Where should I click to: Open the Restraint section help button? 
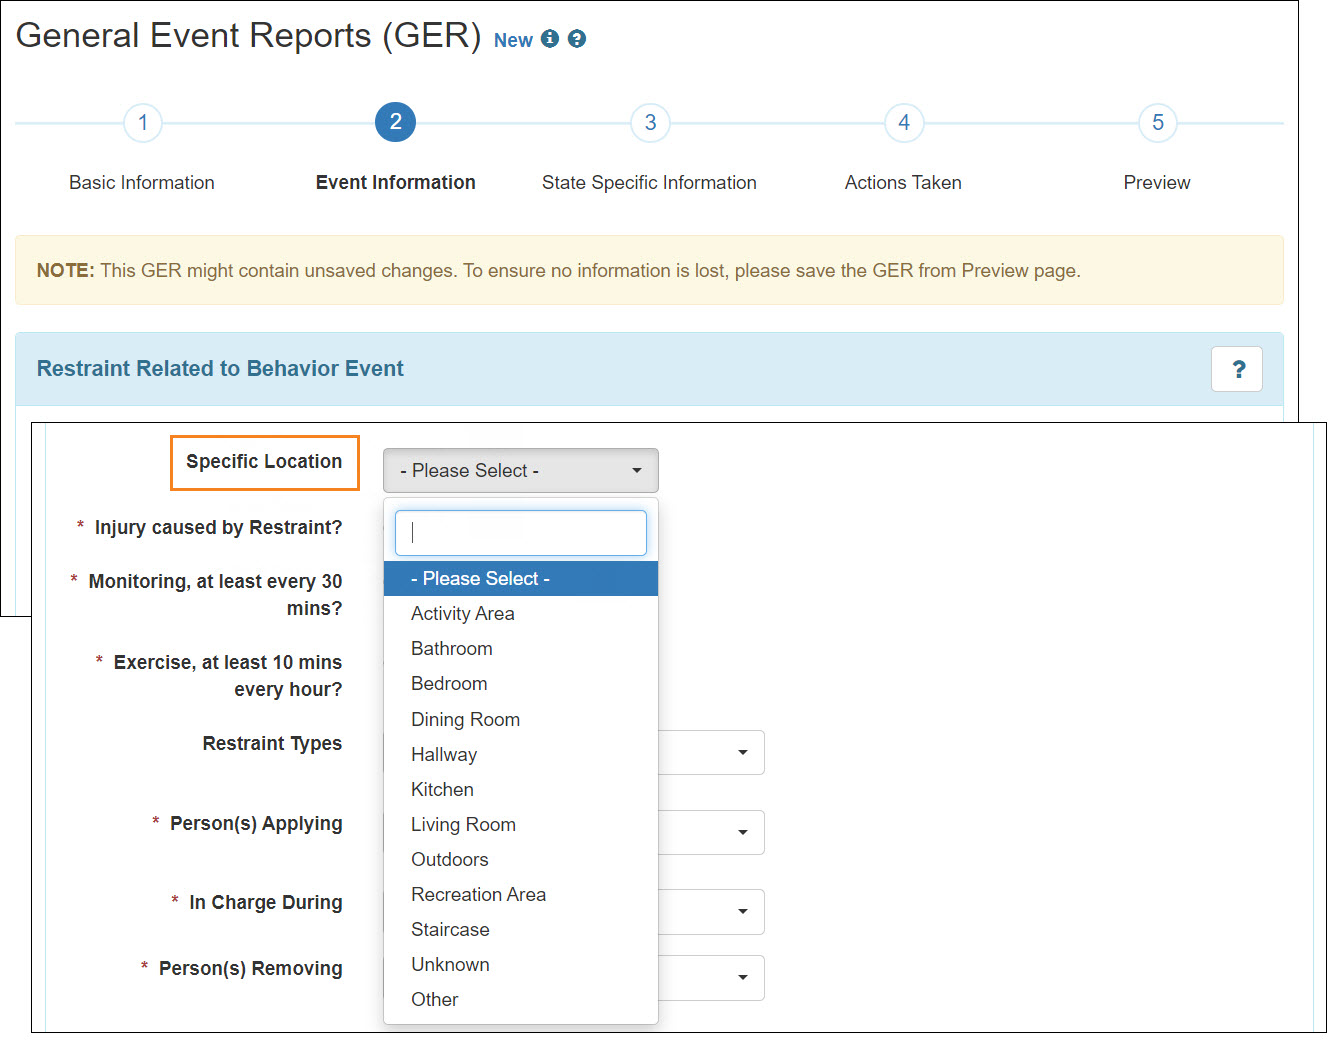(1237, 369)
